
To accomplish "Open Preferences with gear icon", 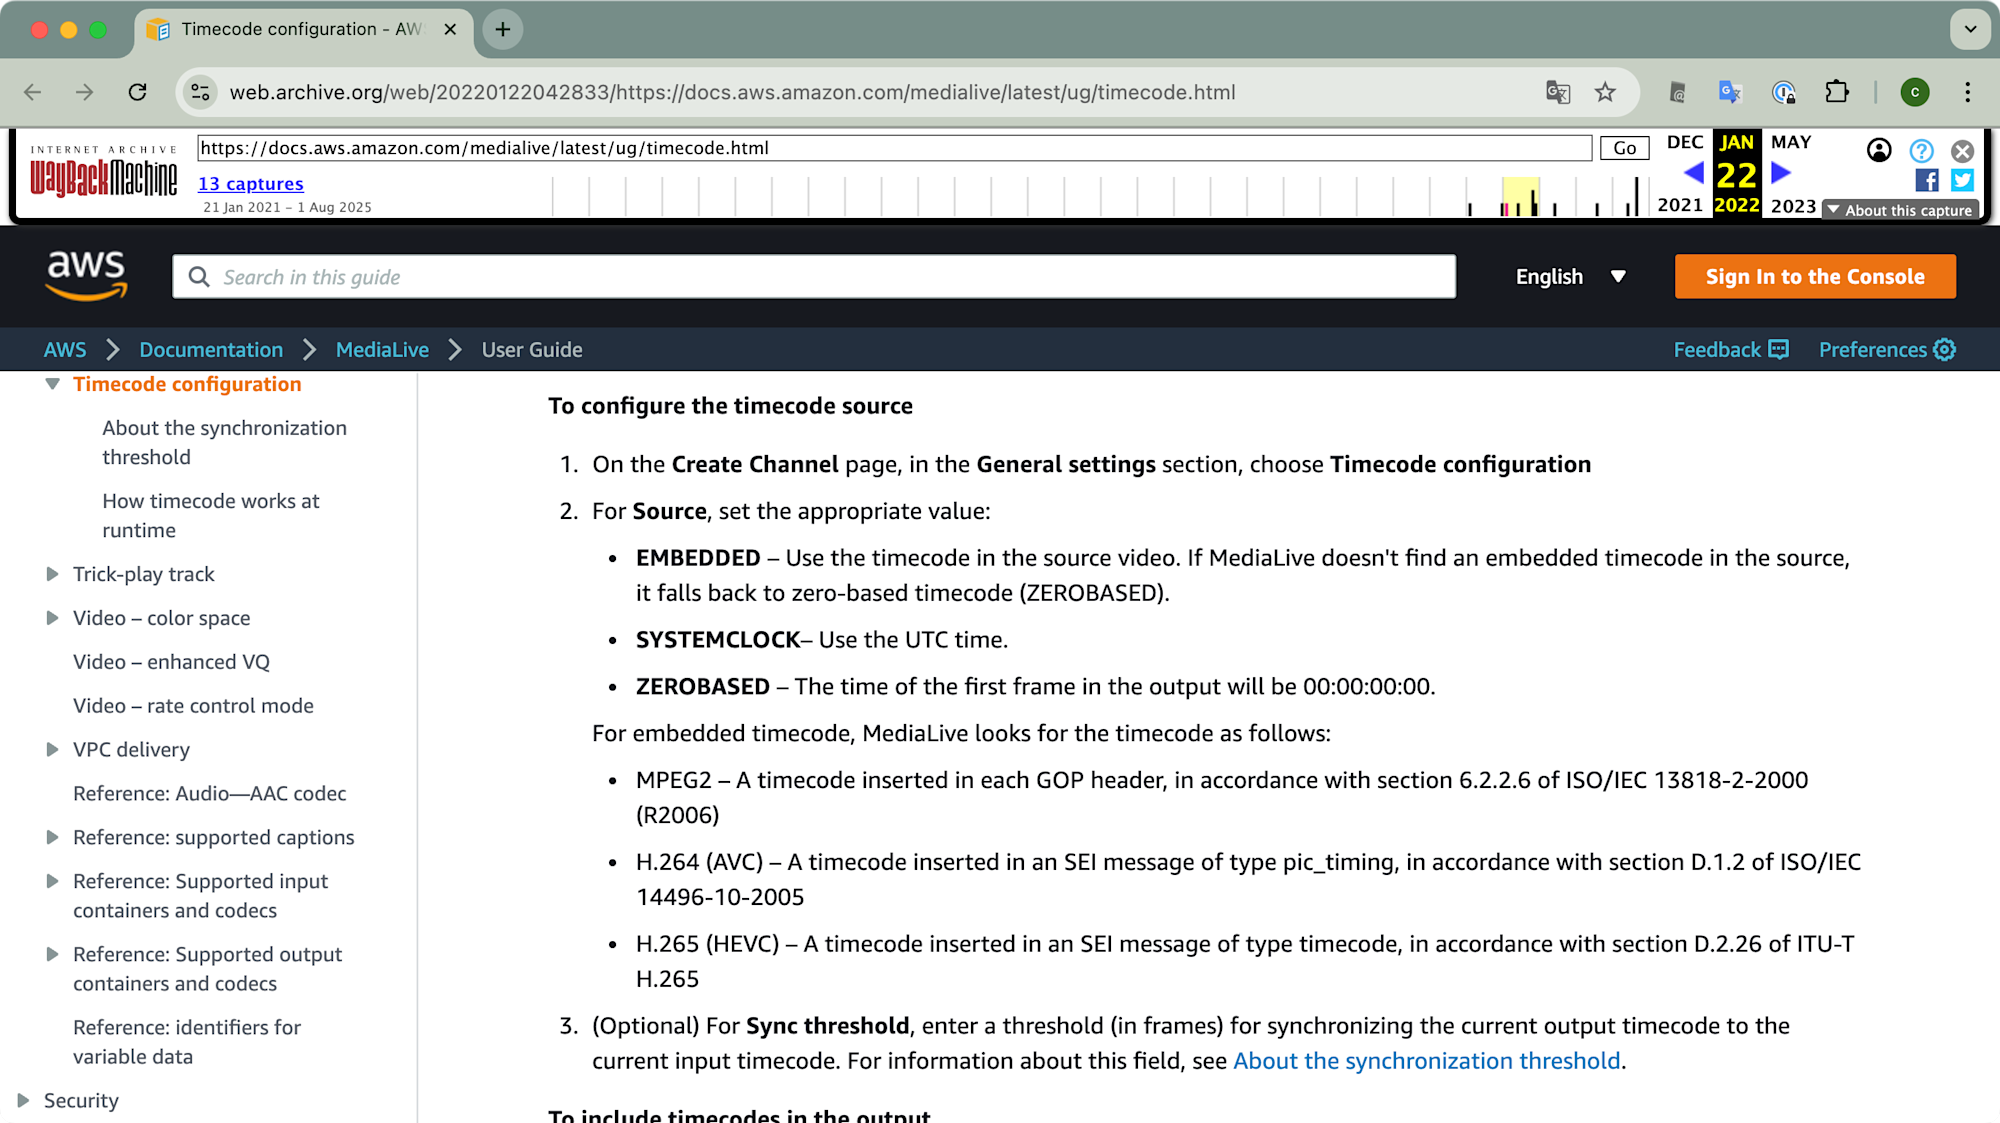I will [1887, 350].
